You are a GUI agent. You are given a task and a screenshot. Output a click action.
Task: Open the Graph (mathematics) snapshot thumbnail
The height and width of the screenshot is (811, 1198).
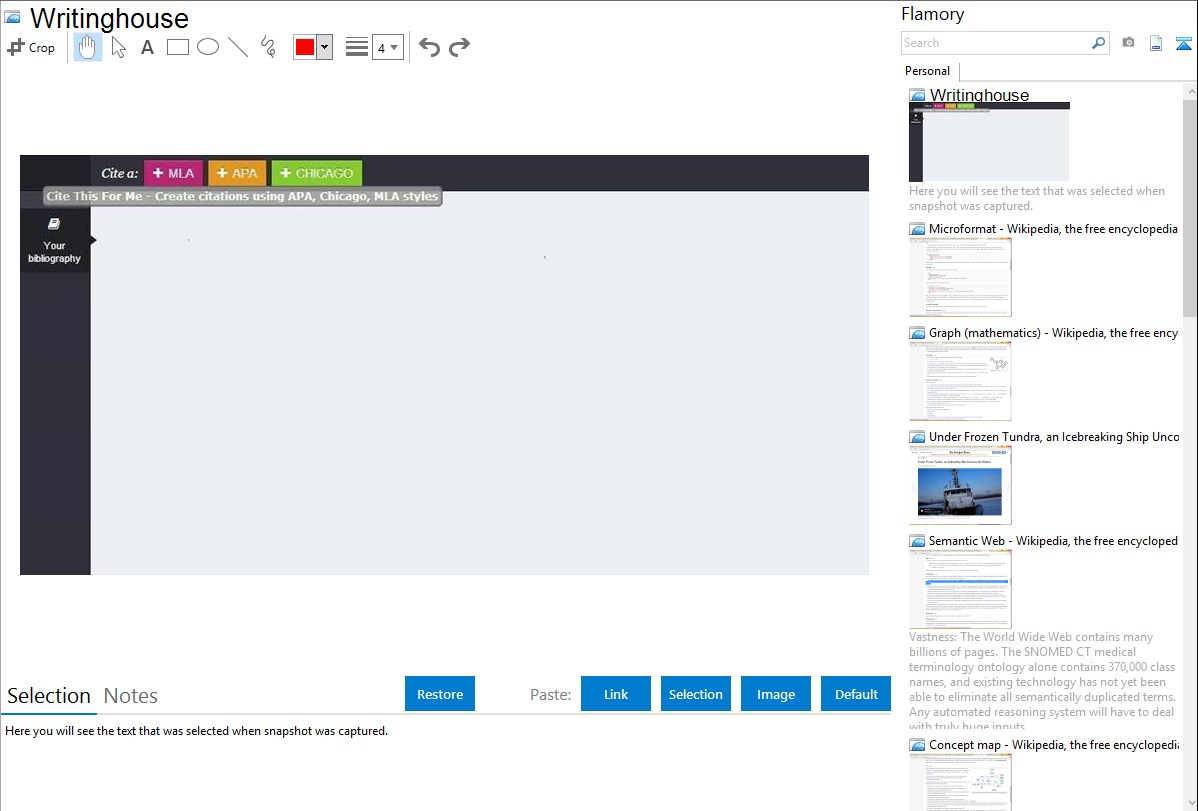960,381
